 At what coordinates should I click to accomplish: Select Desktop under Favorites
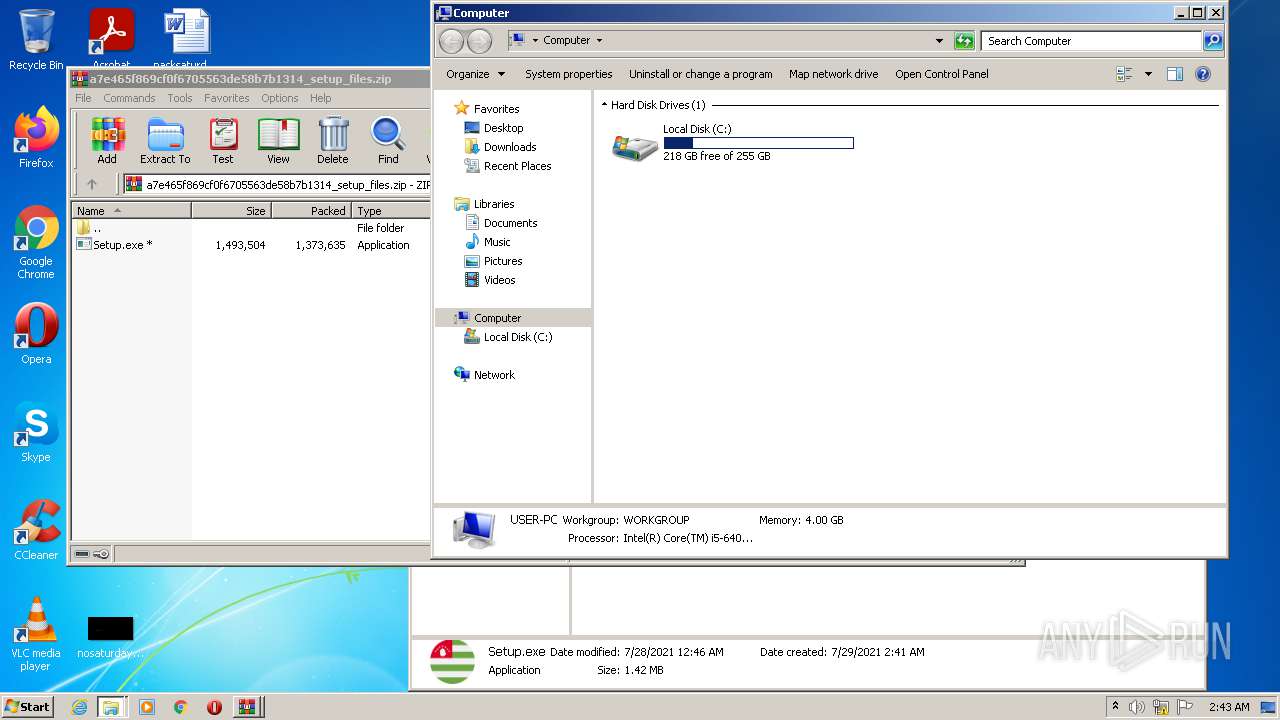coord(503,128)
